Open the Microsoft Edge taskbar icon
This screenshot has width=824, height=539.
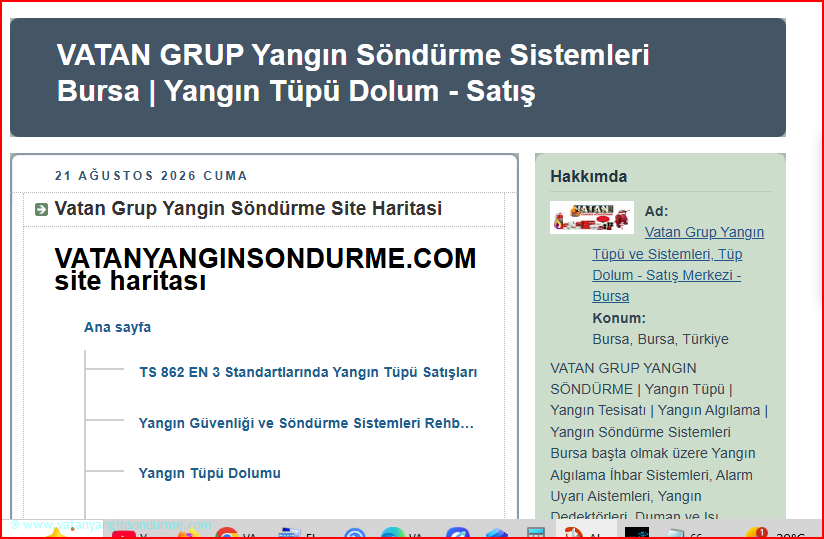coord(393,532)
